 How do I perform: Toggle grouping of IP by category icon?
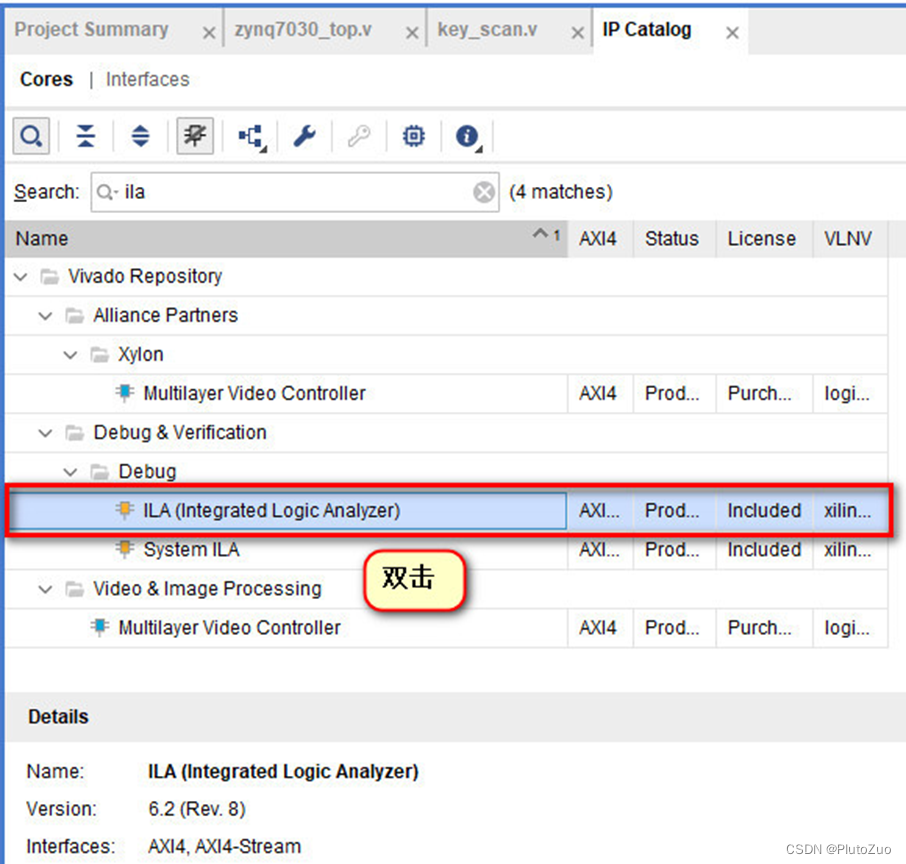(x=193, y=135)
